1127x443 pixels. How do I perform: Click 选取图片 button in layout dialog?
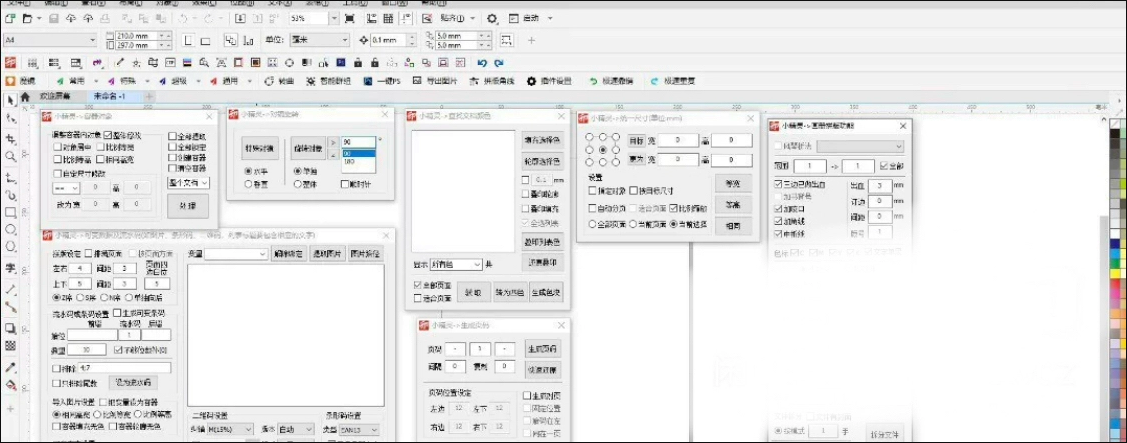[x=326, y=254]
